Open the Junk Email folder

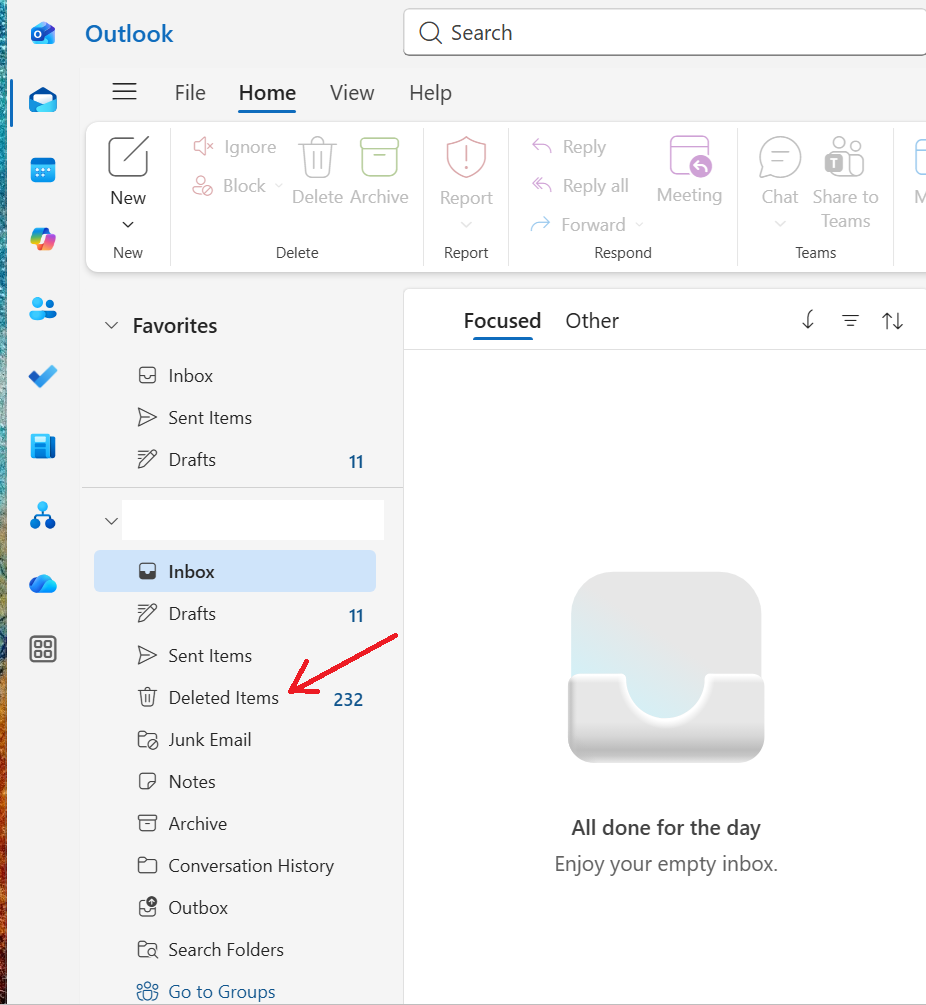coord(235,740)
